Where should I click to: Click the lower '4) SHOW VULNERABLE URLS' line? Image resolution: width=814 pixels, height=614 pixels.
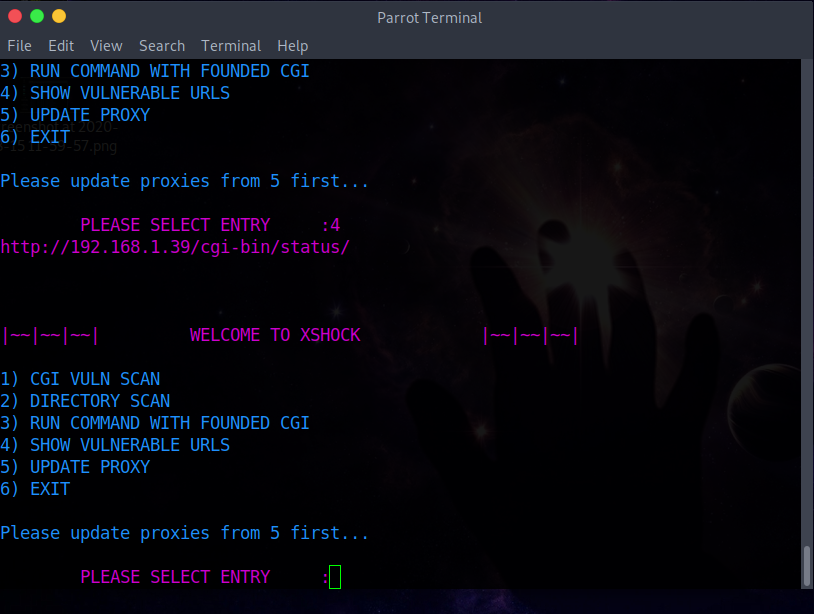[x=115, y=445]
